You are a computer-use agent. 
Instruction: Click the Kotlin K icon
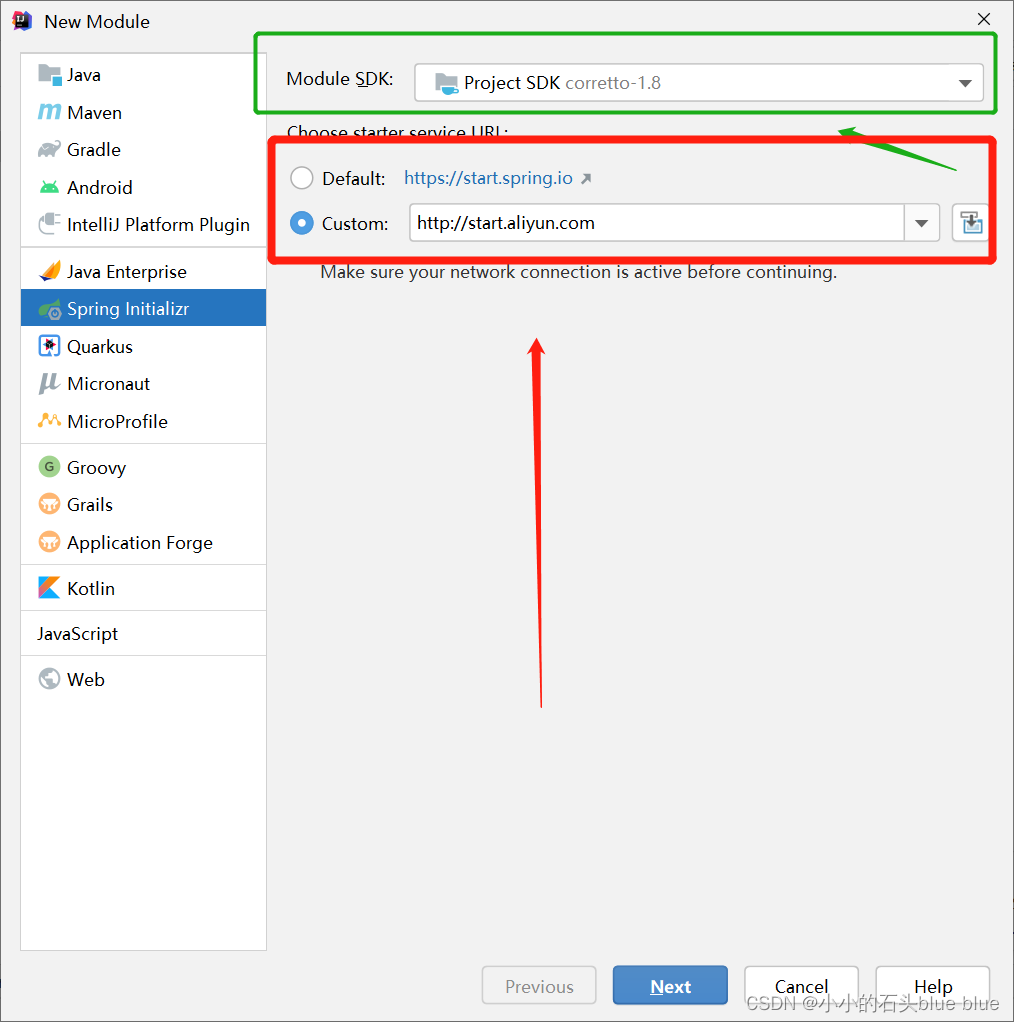coord(50,588)
